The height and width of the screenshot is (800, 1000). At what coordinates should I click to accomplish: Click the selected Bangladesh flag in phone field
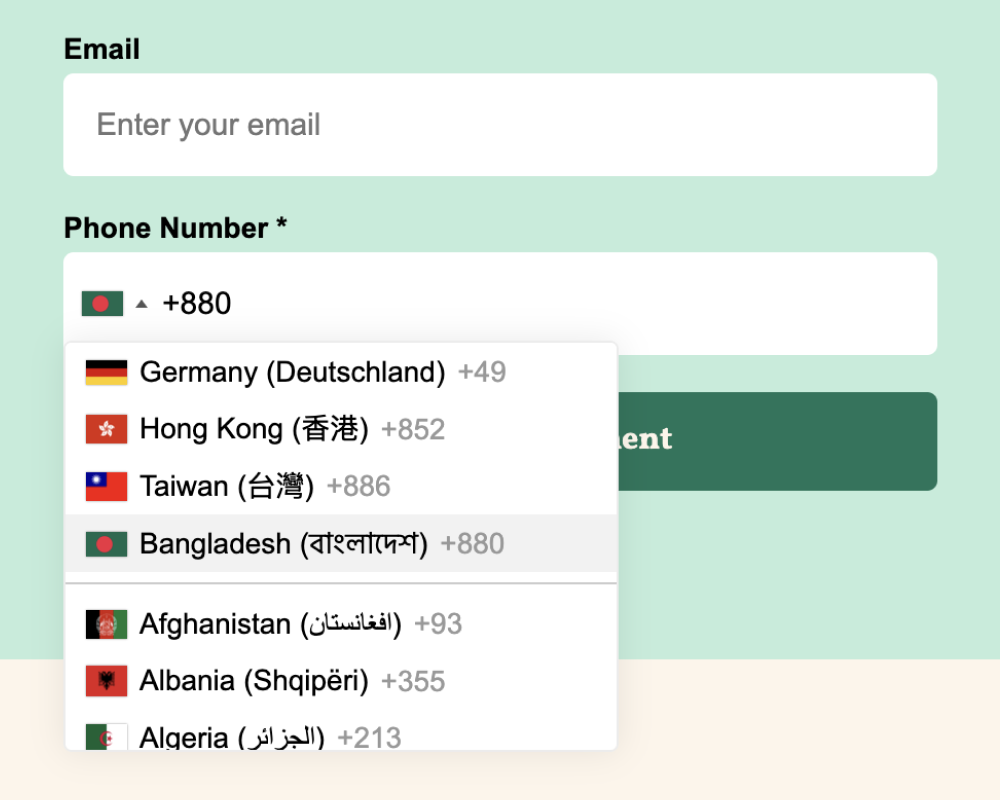pos(102,303)
